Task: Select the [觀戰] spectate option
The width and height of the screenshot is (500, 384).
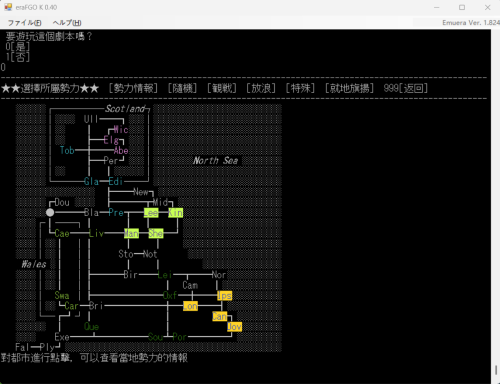Action: tap(222, 88)
